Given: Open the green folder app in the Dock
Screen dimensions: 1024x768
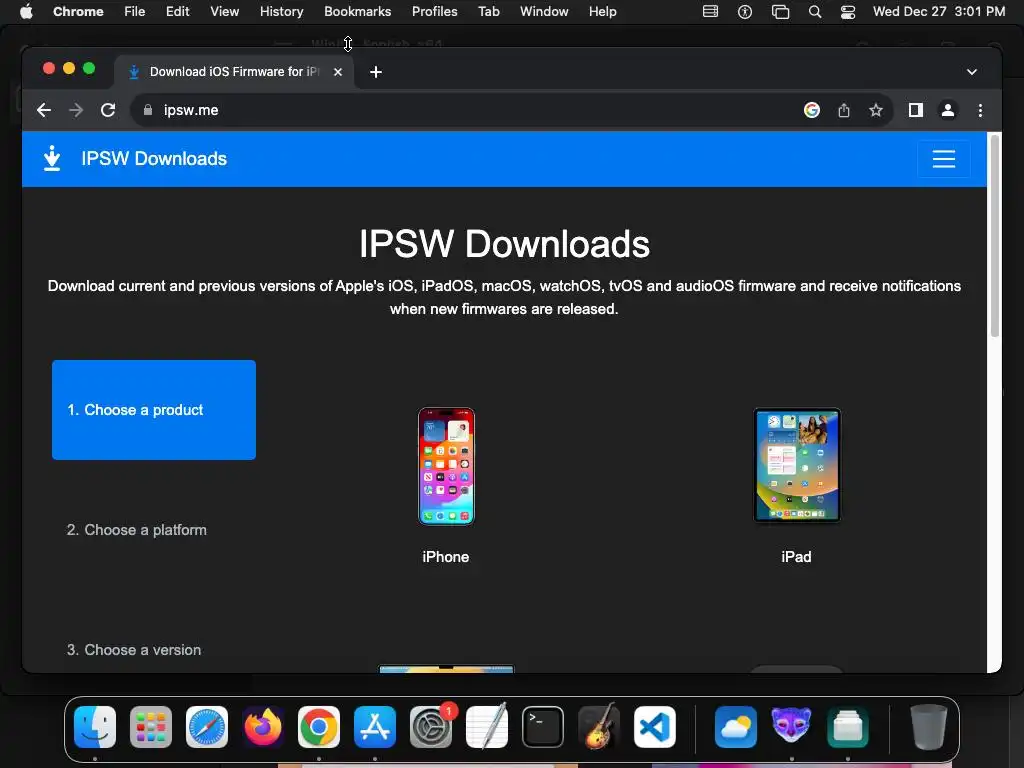Looking at the screenshot, I should 848,727.
